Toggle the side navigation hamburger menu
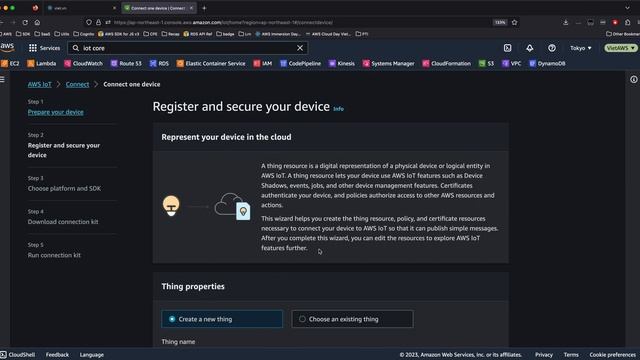Image resolution: width=640 pixels, height=360 pixels. pyautogui.click(x=2, y=79)
